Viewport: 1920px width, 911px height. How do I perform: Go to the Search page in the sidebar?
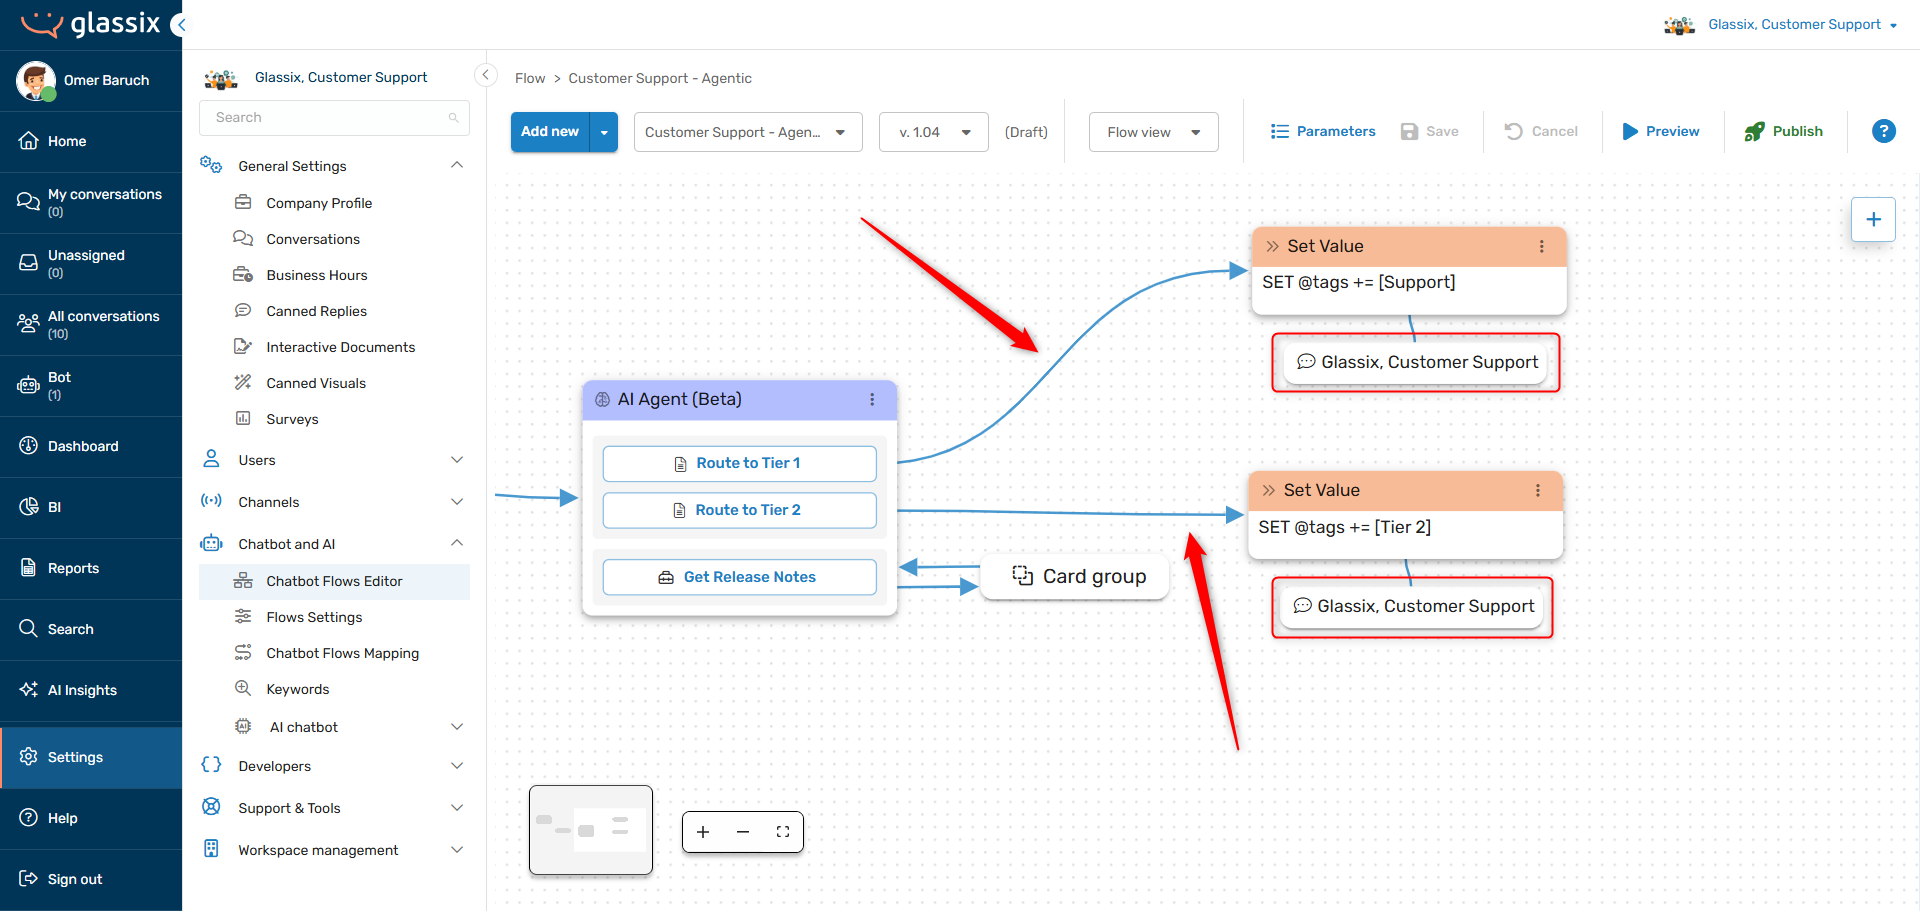(x=91, y=629)
